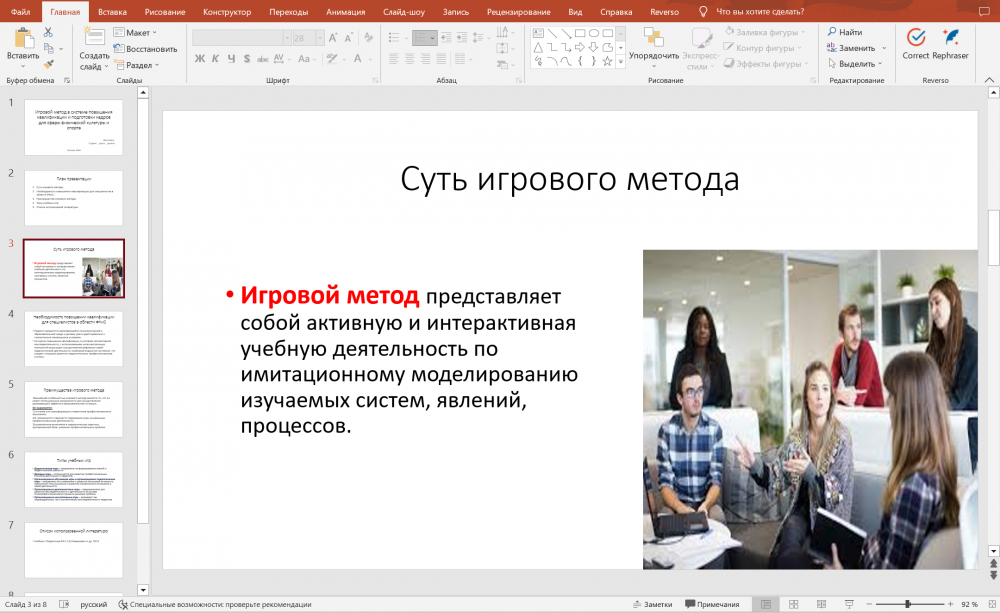1000x613 pixels.
Task: Pick the star shape in shapes gallery
Action: (x=606, y=61)
